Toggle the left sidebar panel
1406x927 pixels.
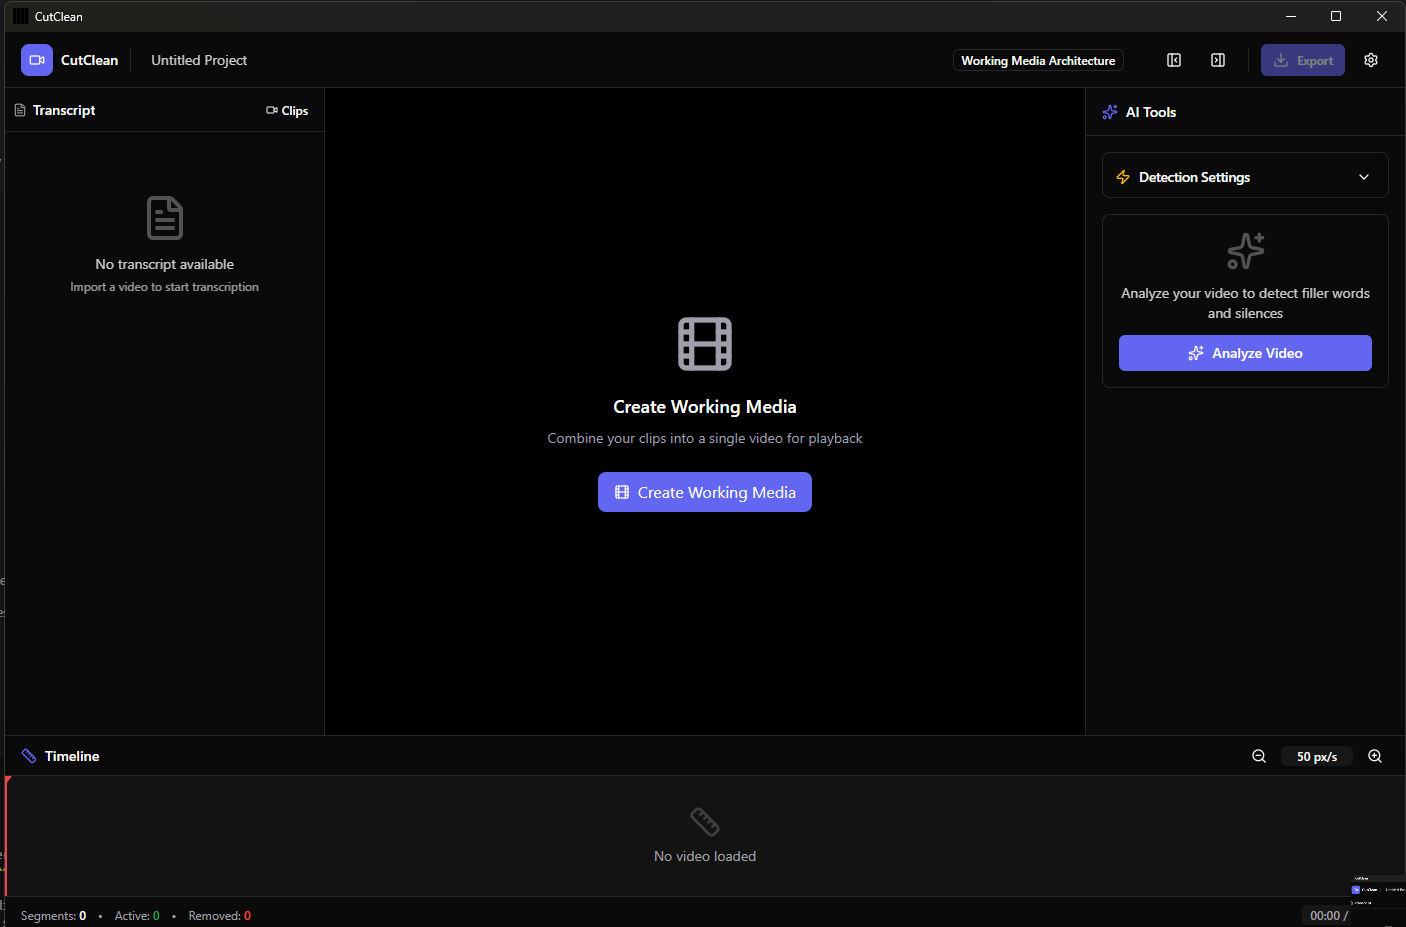1174,60
